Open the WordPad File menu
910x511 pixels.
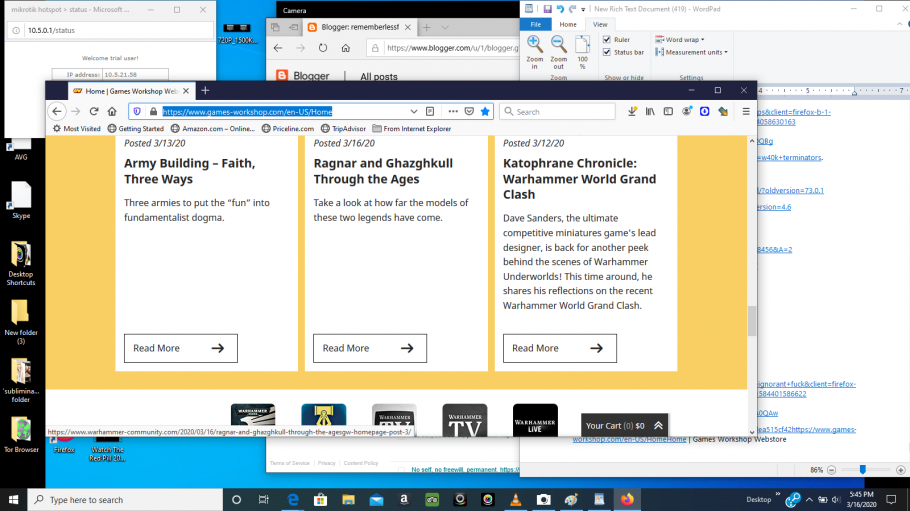click(535, 24)
